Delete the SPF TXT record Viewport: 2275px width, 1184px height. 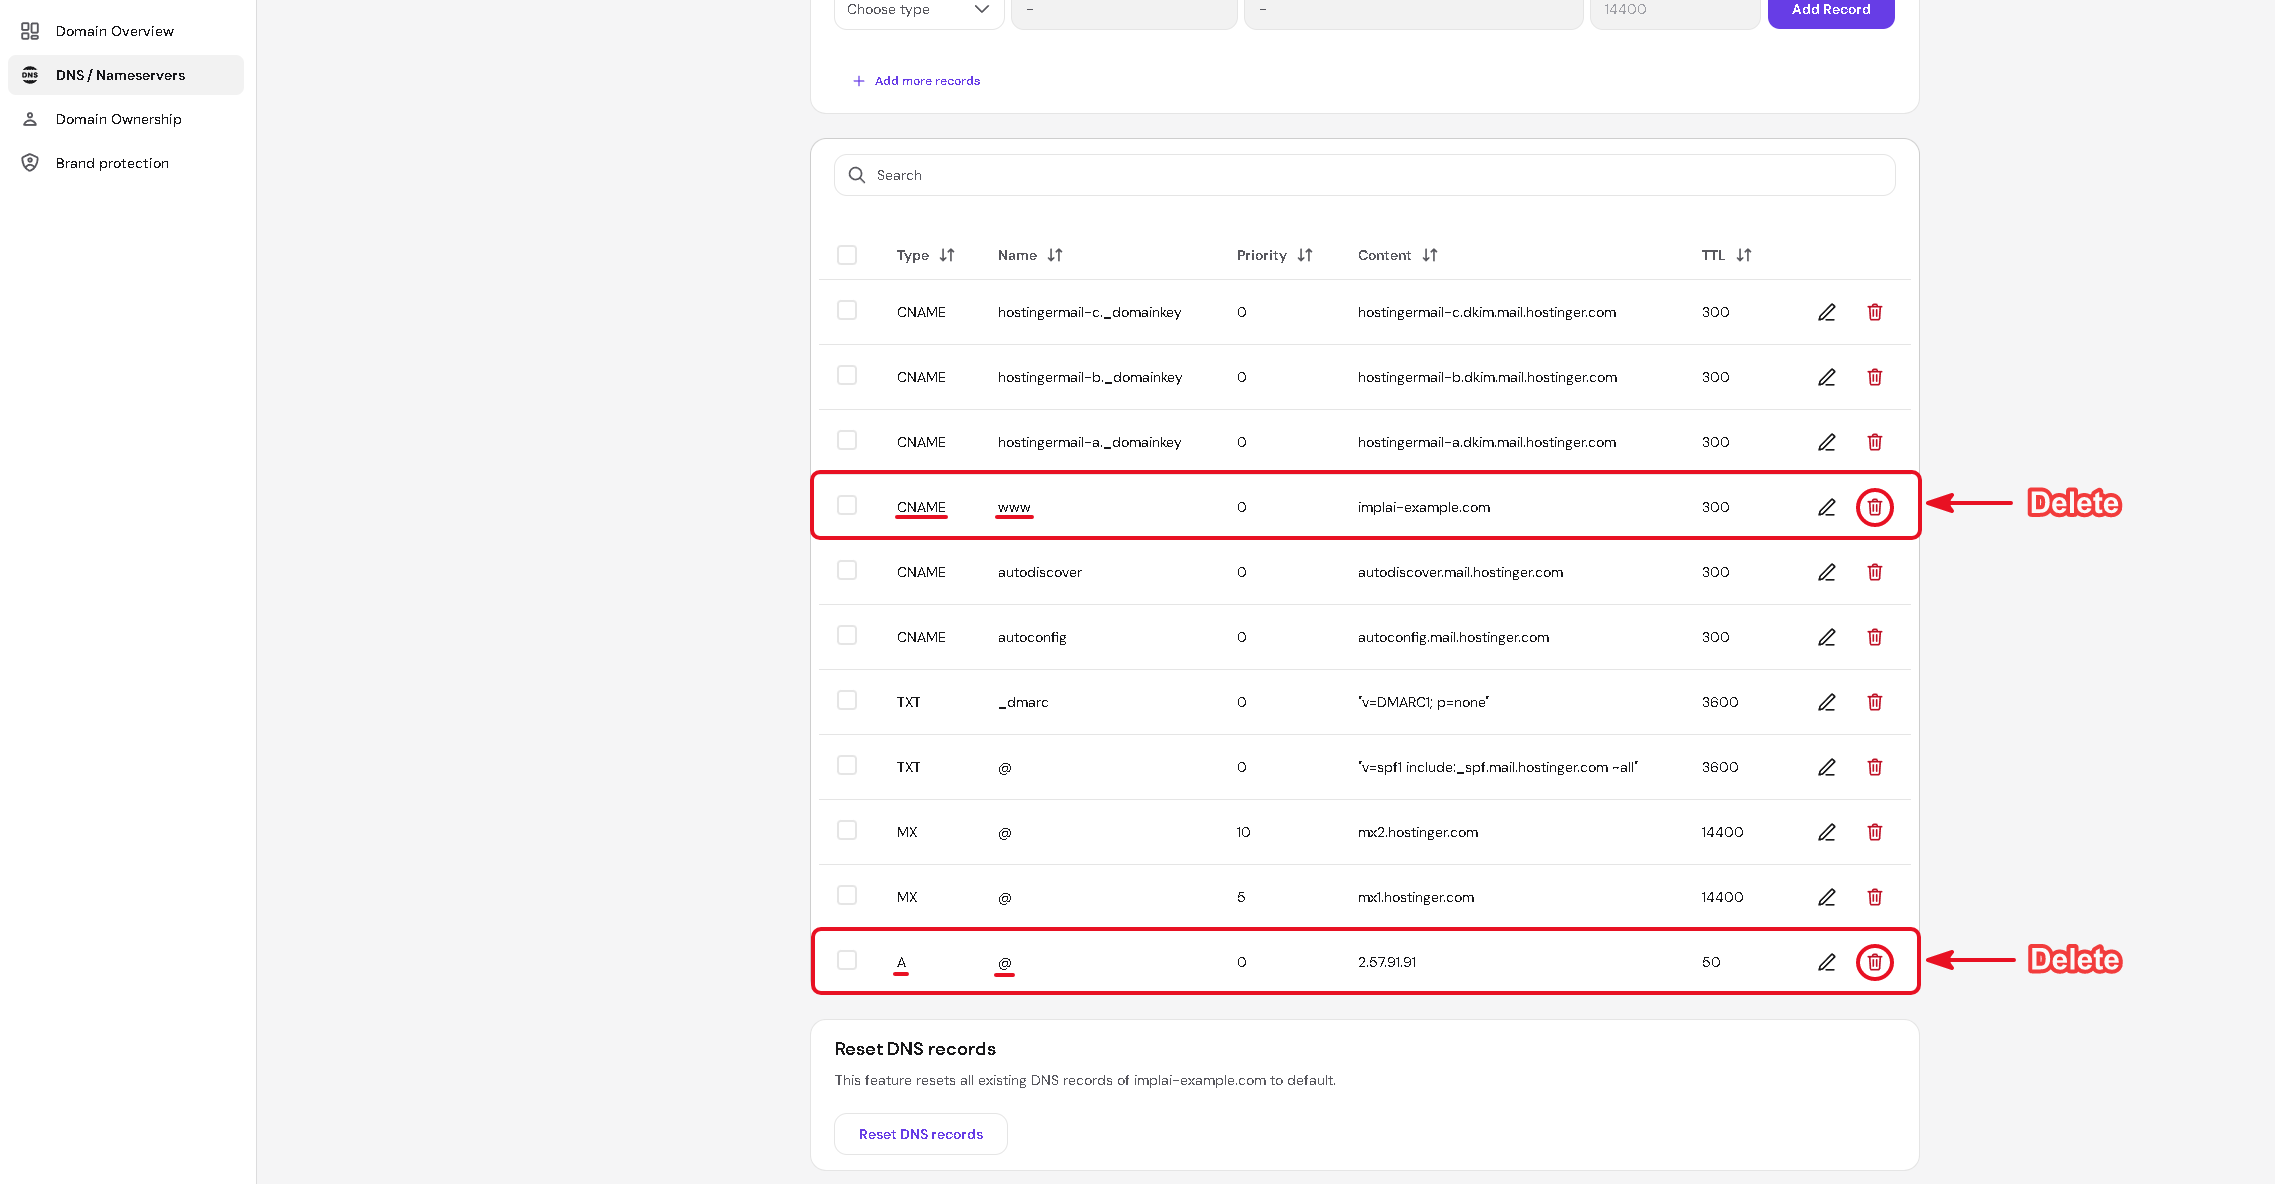(x=1874, y=767)
